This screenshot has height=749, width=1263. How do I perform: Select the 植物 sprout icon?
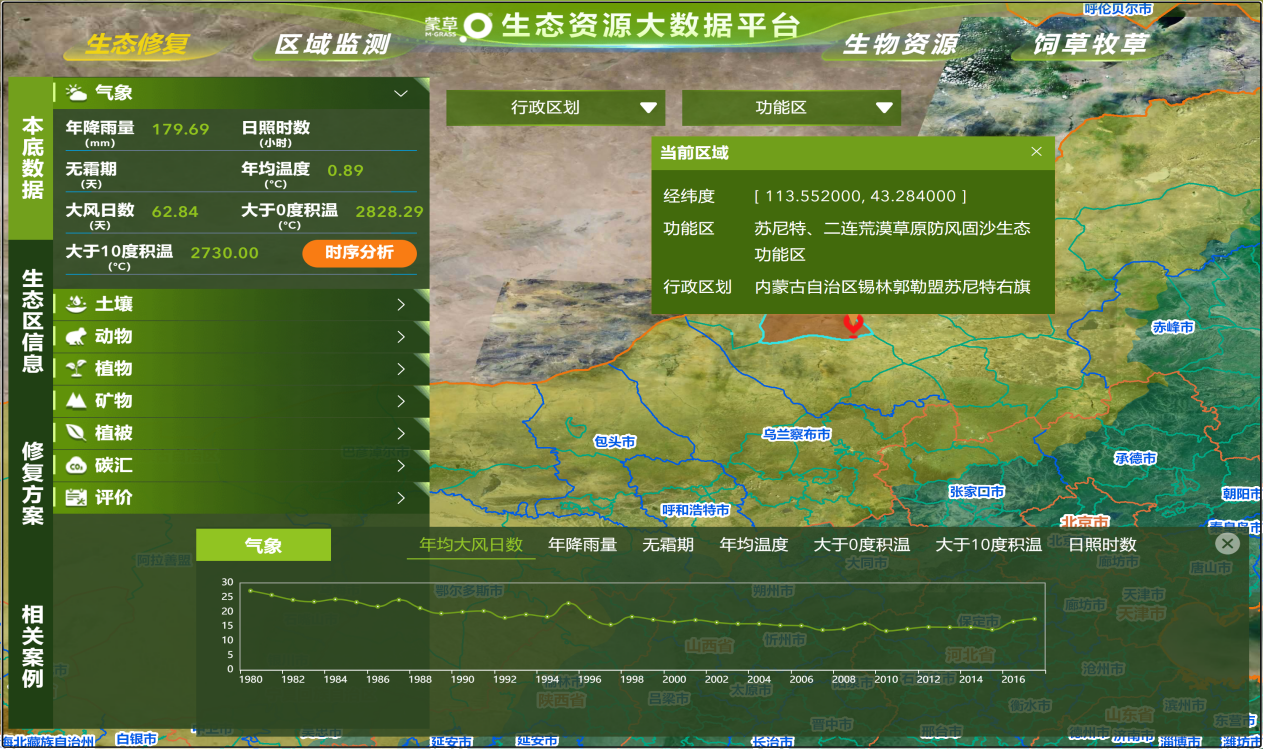[77, 368]
